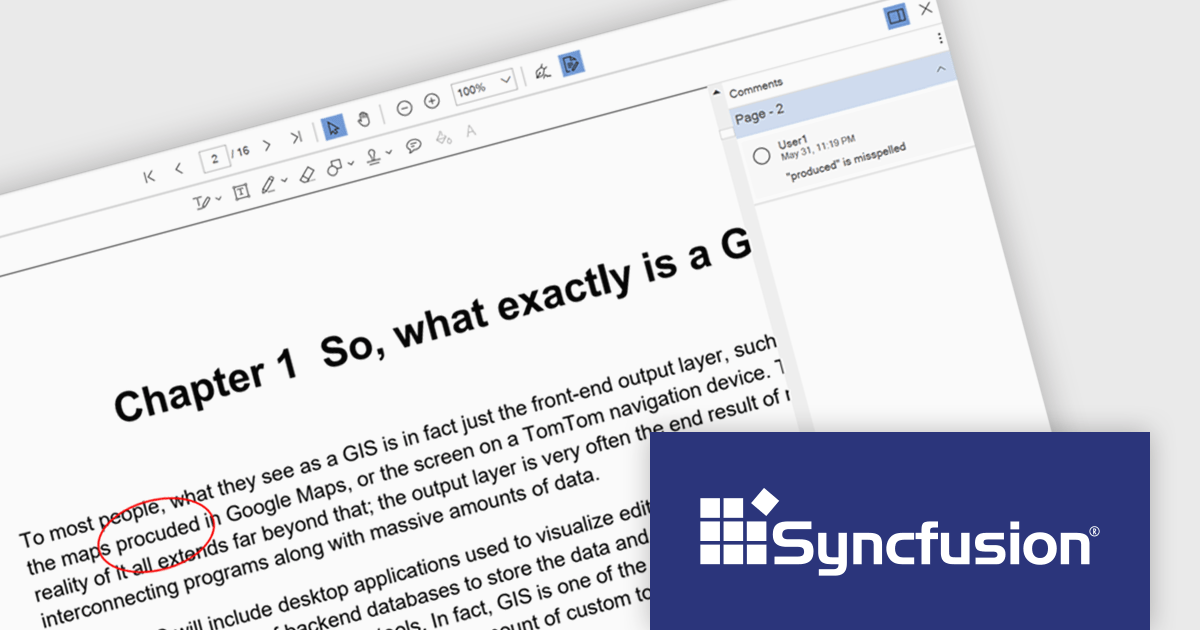1200x630 pixels.
Task: Zoom out with the minus icon
Action: pyautogui.click(x=405, y=108)
